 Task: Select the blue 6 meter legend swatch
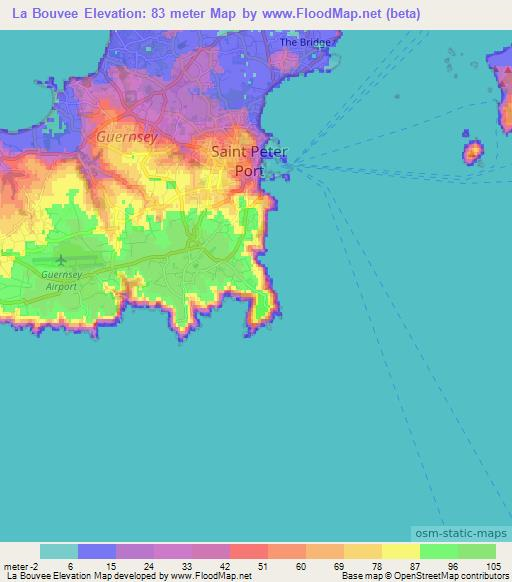click(97, 551)
